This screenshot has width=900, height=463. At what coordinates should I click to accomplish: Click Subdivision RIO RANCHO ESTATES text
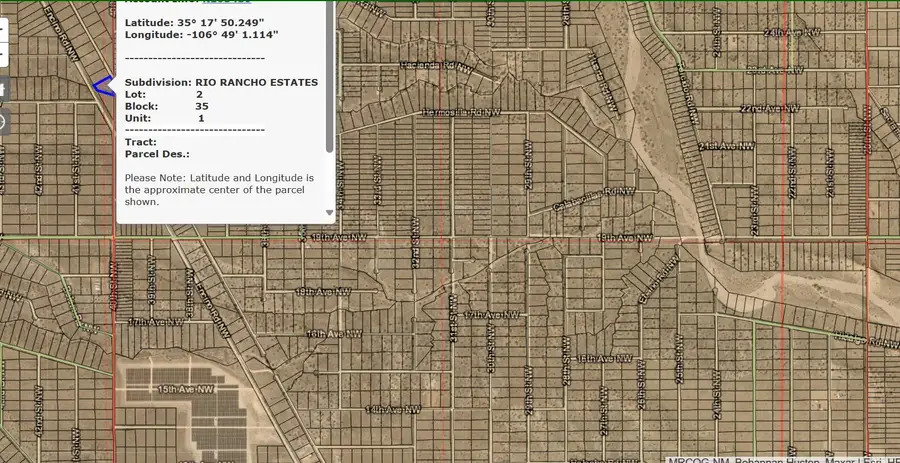pyautogui.click(x=221, y=83)
